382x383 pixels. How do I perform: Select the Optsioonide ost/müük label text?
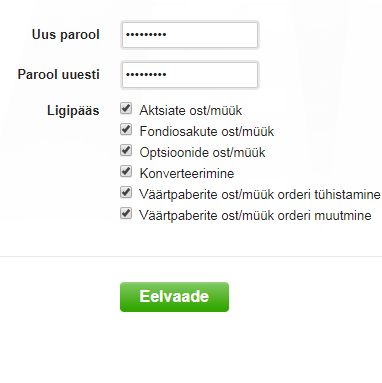pyautogui.click(x=202, y=152)
